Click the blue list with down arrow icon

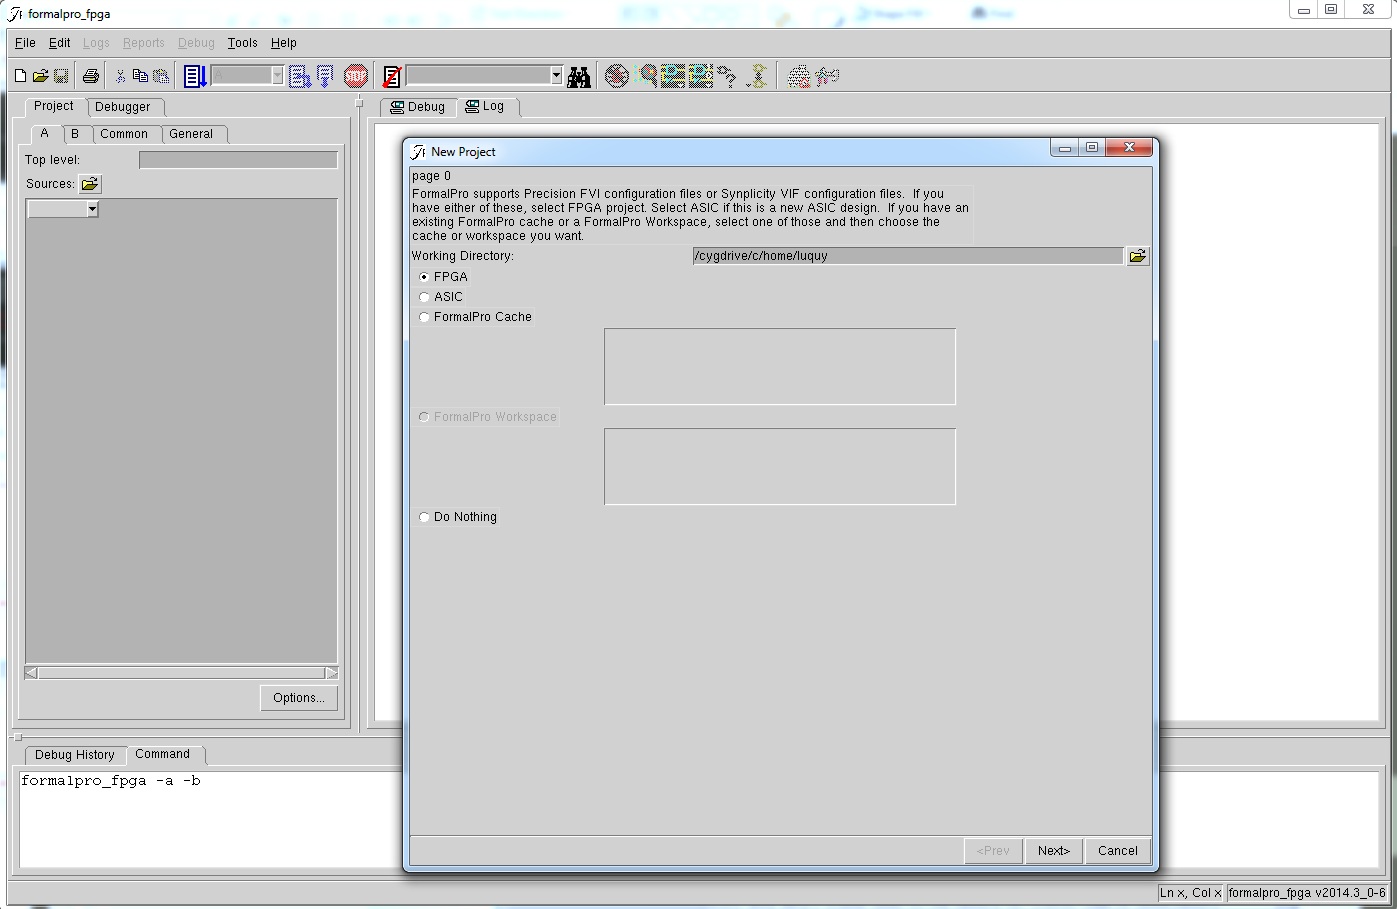pos(195,76)
